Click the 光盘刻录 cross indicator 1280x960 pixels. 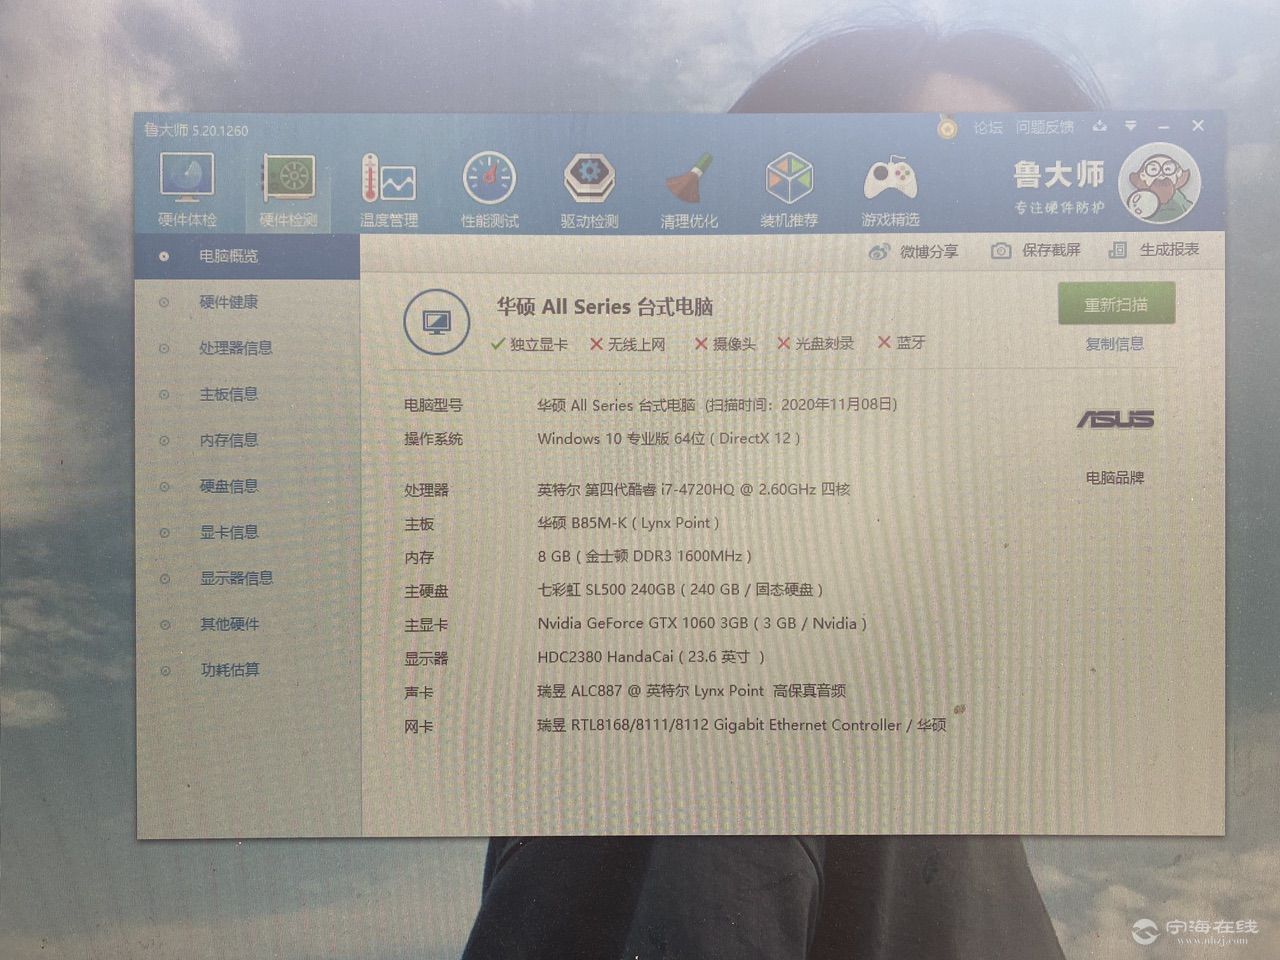point(816,343)
